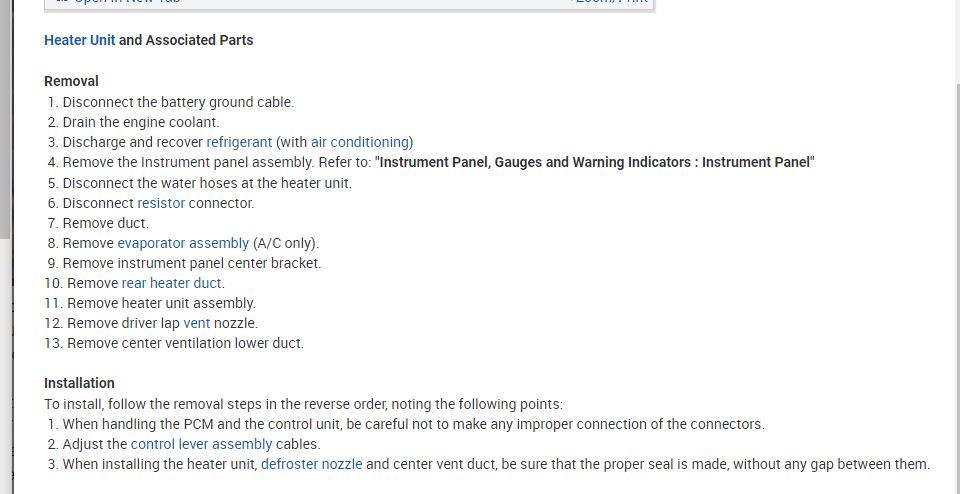Click the refrigerant link in step 3

pyautogui.click(x=239, y=142)
